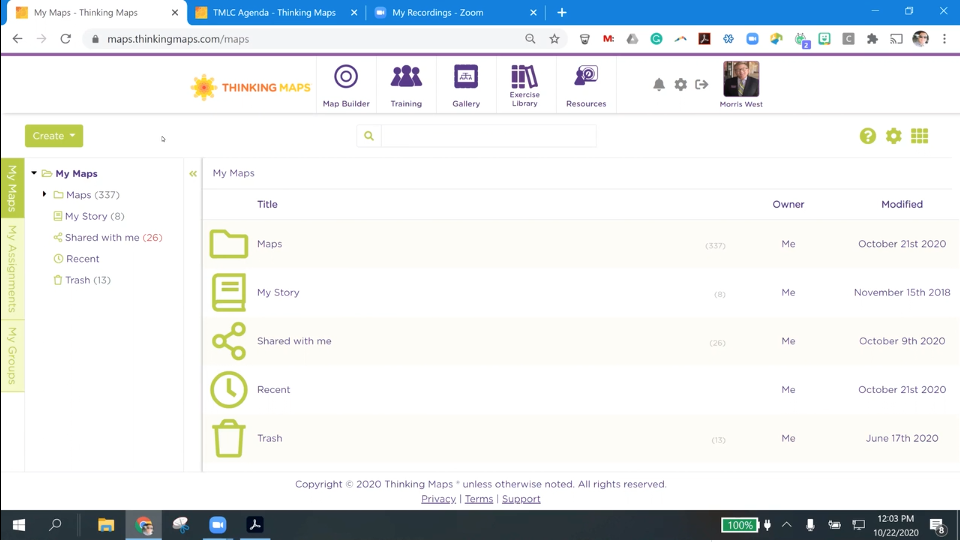Open the Create dropdown
This screenshot has height=542, width=960.
[54, 136]
